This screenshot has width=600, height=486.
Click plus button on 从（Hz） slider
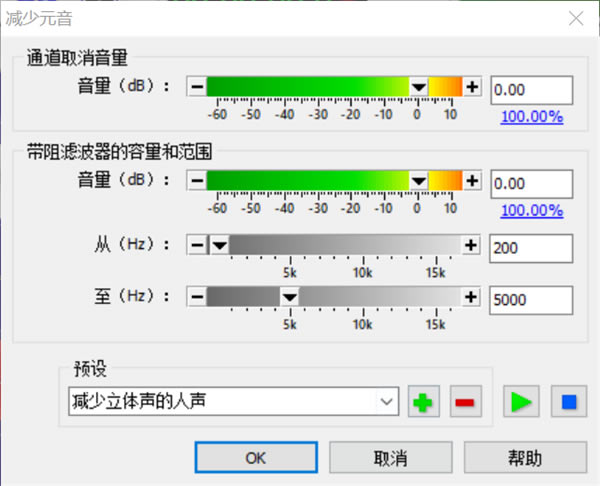click(x=469, y=245)
